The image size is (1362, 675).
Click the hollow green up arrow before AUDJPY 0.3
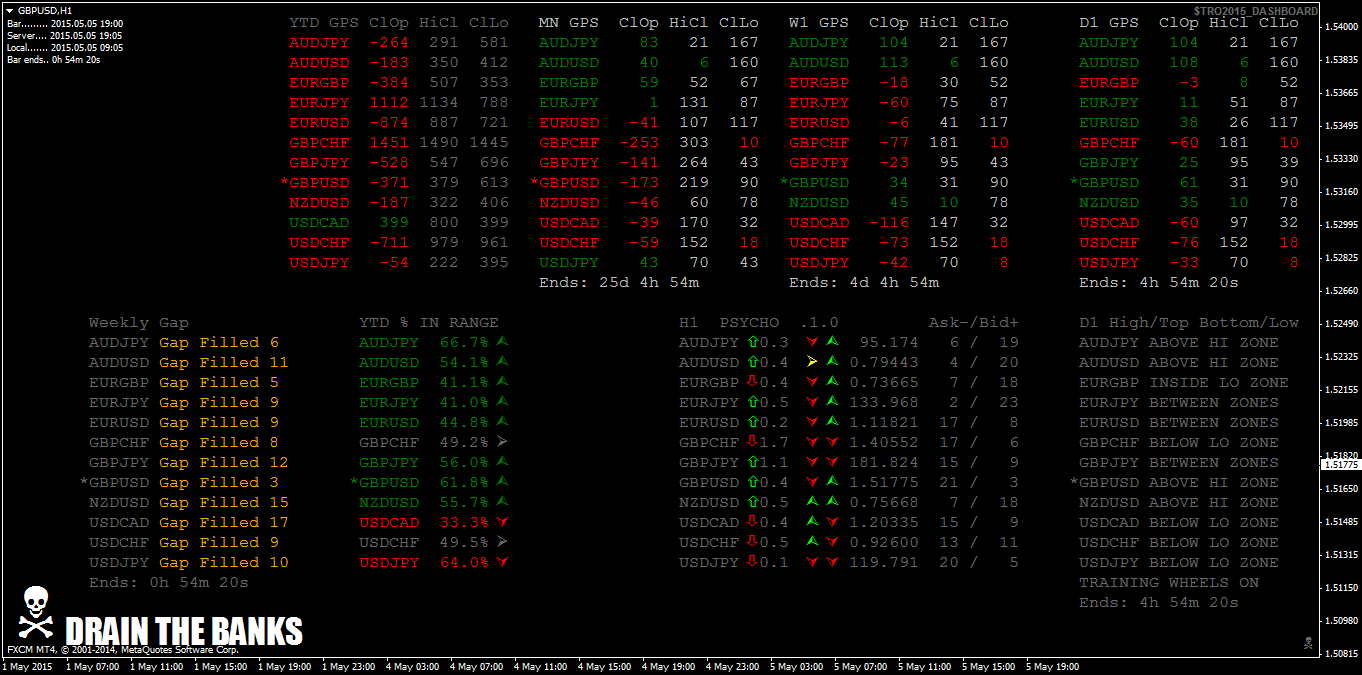click(751, 342)
